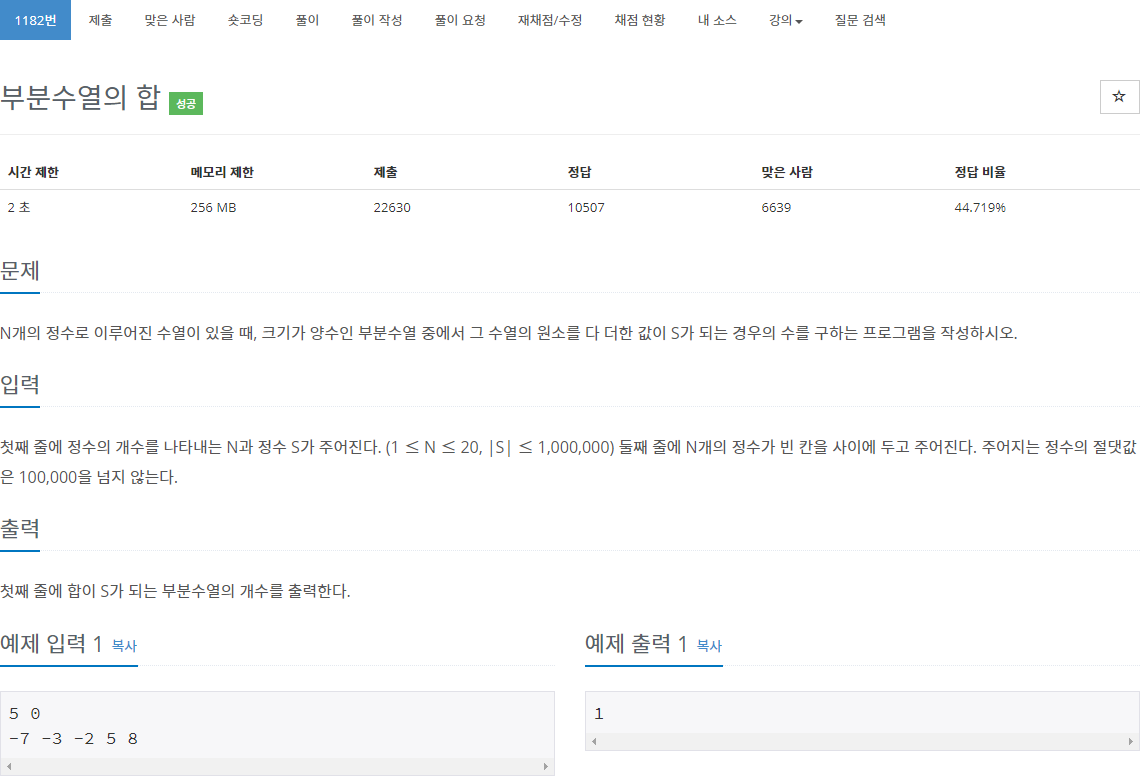Click the 출력 section heading
The image size is (1141, 778).
[x=20, y=528]
